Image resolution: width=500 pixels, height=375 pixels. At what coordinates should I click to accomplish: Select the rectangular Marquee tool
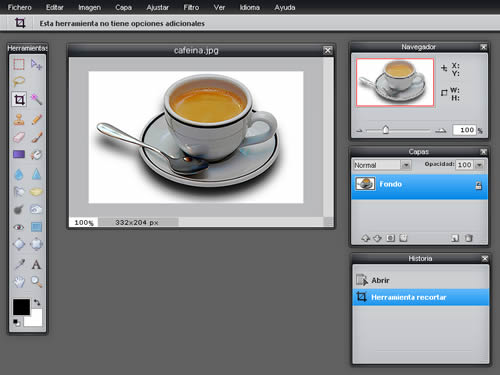[19, 64]
